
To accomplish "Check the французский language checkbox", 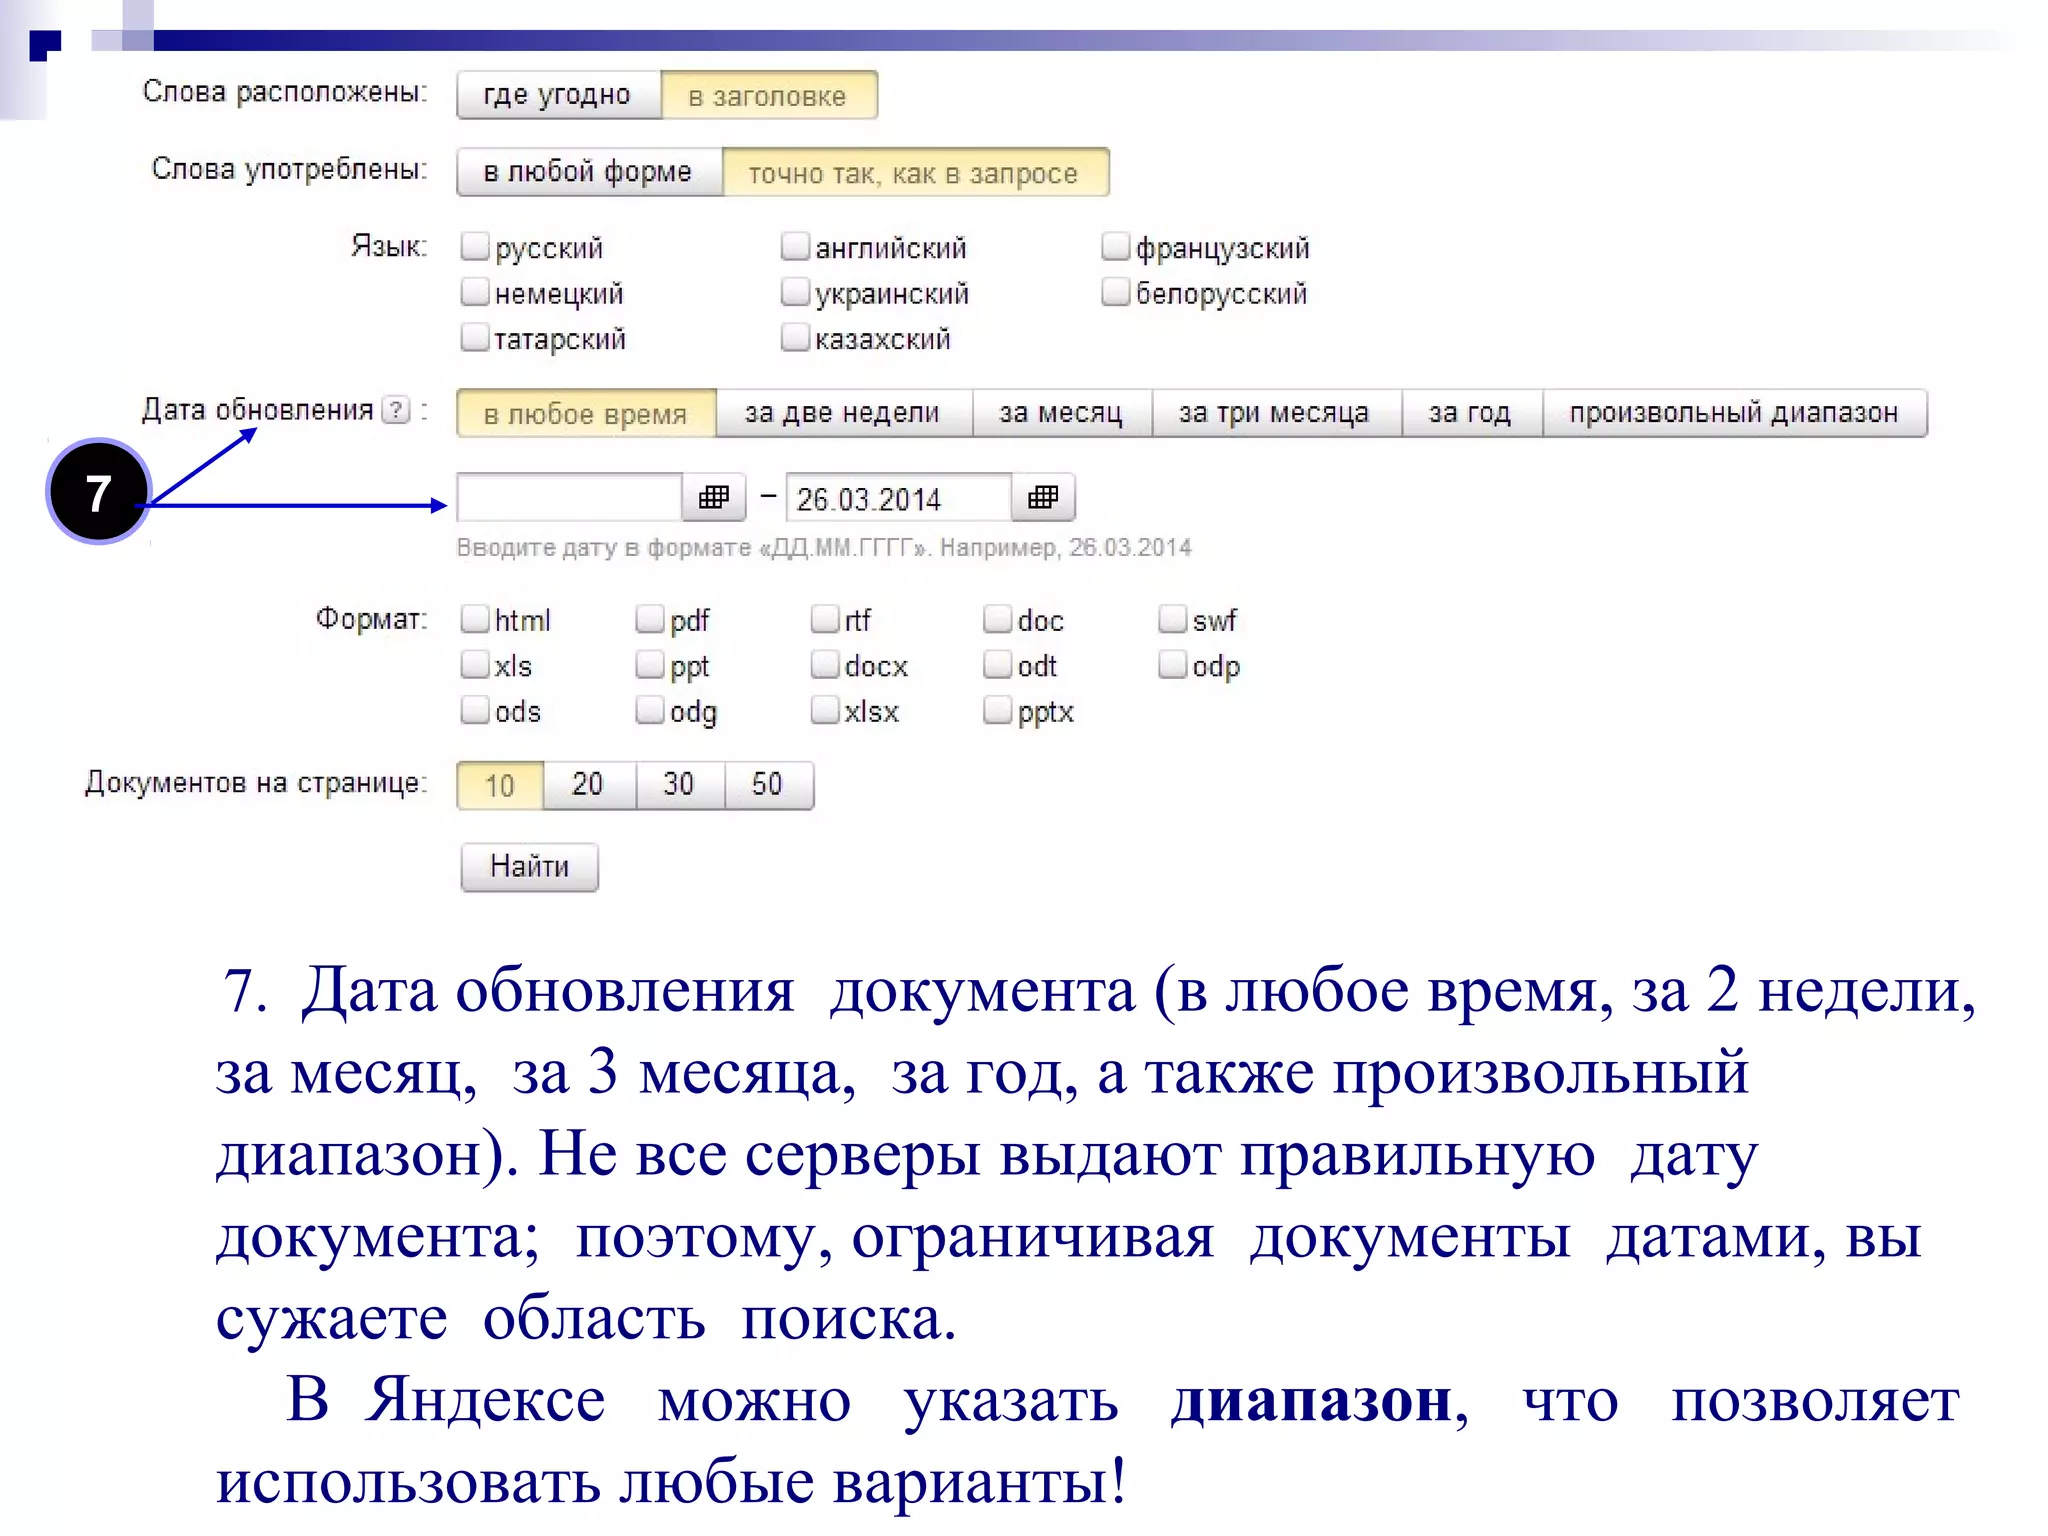I will pos(1115,246).
